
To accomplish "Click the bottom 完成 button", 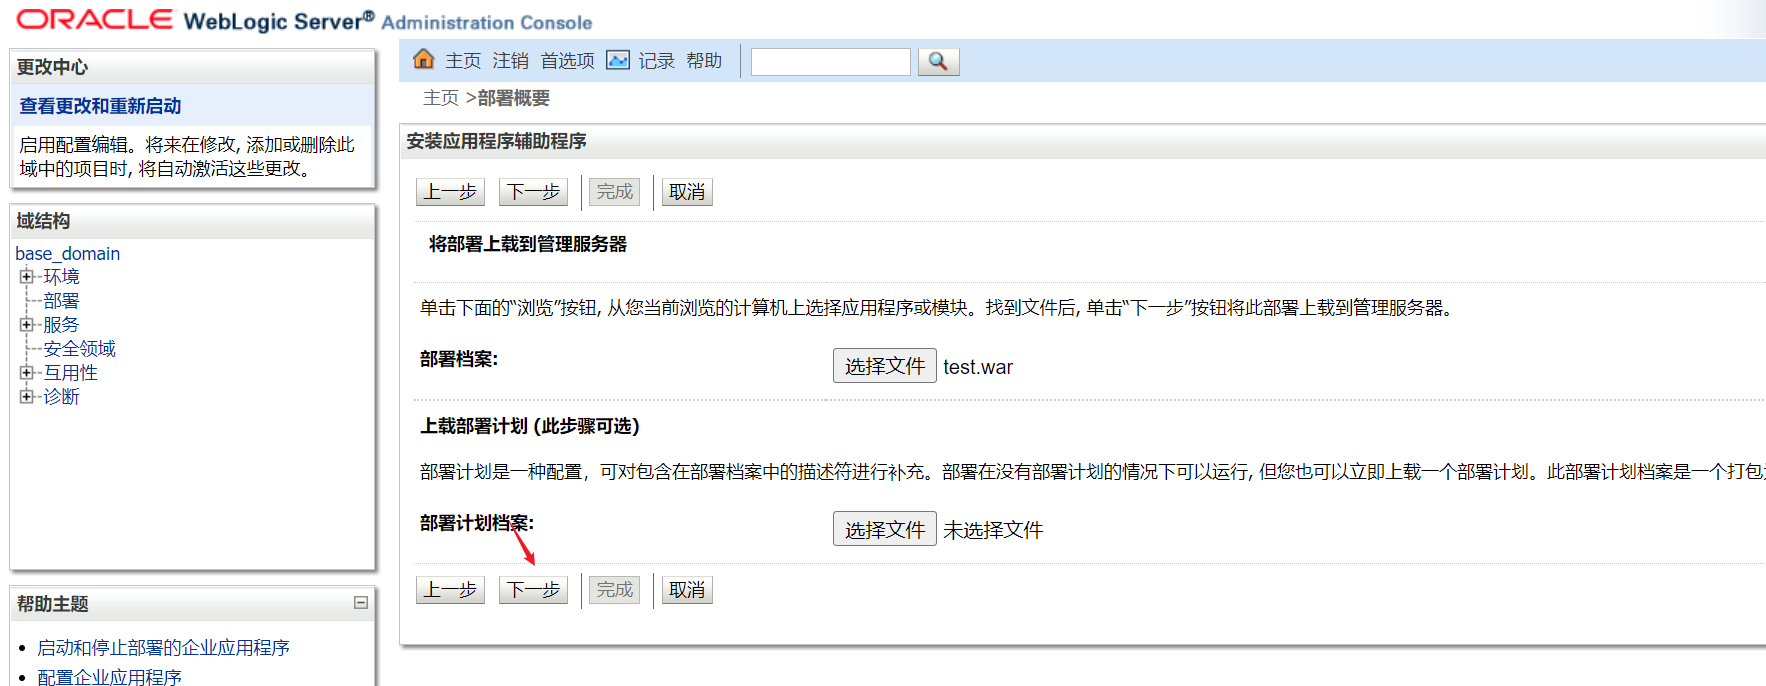I will (614, 590).
